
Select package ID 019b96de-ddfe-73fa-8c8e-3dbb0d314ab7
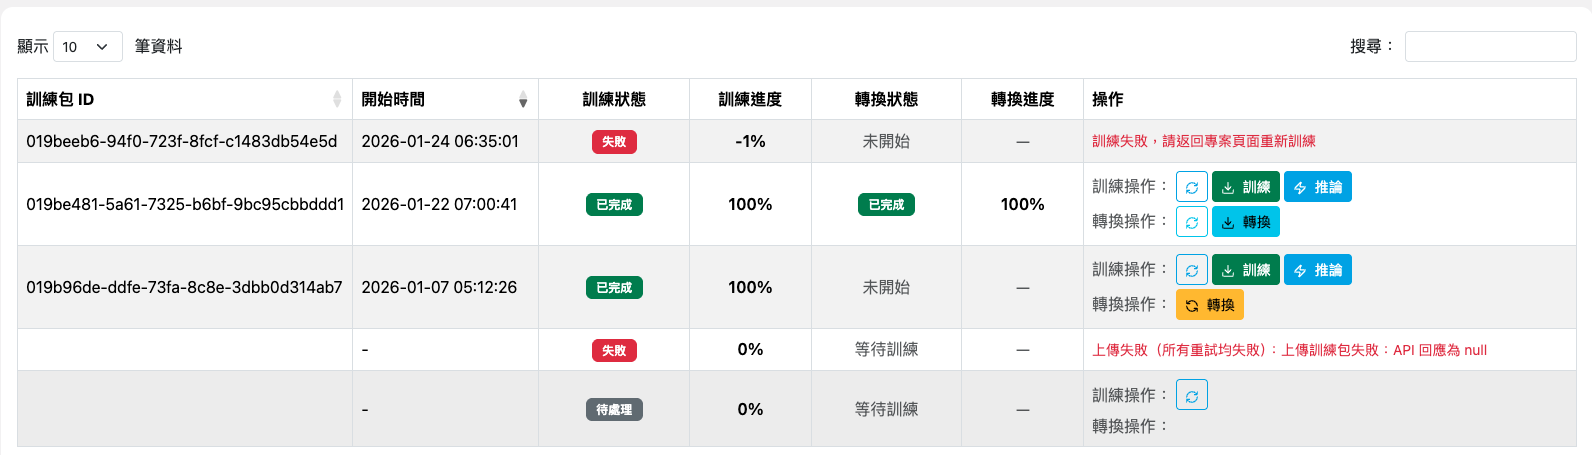(x=184, y=287)
